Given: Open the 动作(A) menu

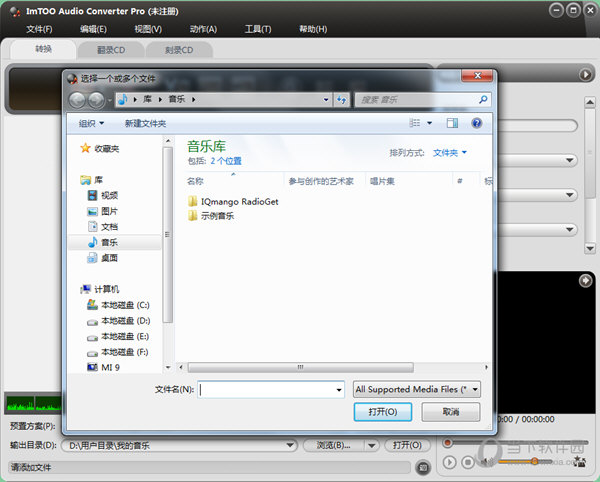Looking at the screenshot, I should coord(203,29).
